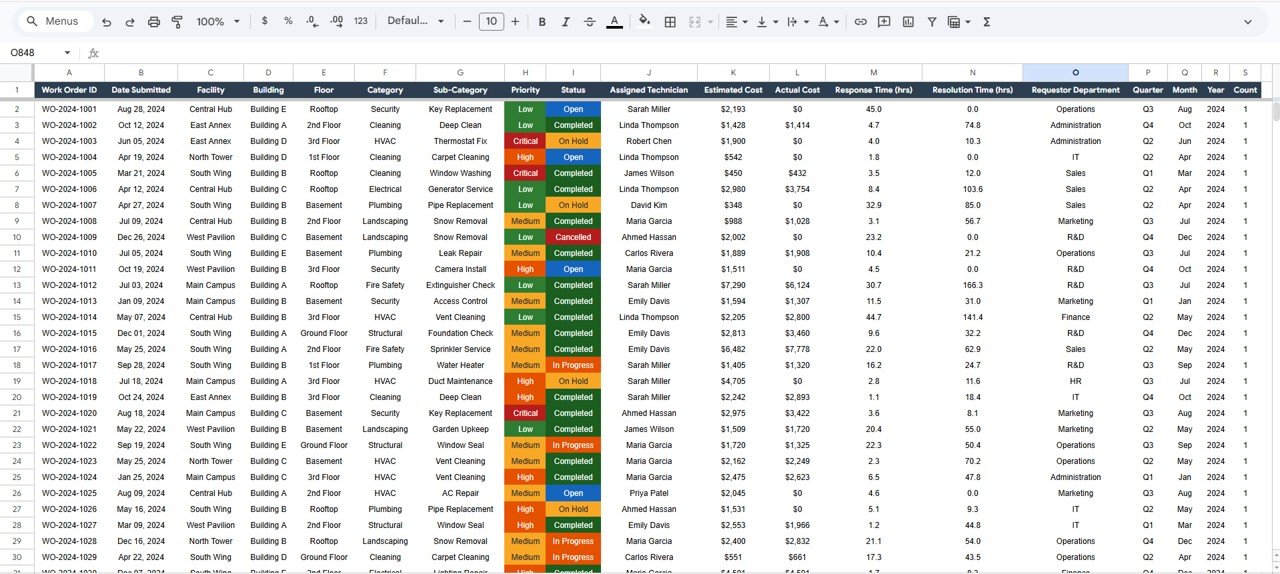Image resolution: width=1280 pixels, height=574 pixels.
Task: Open the borders grid icon
Action: (670, 21)
